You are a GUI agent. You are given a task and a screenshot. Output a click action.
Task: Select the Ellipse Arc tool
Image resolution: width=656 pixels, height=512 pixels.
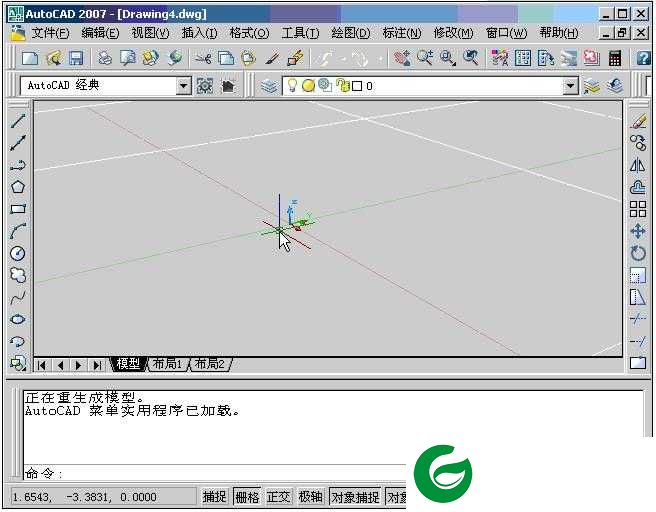pyautogui.click(x=18, y=341)
